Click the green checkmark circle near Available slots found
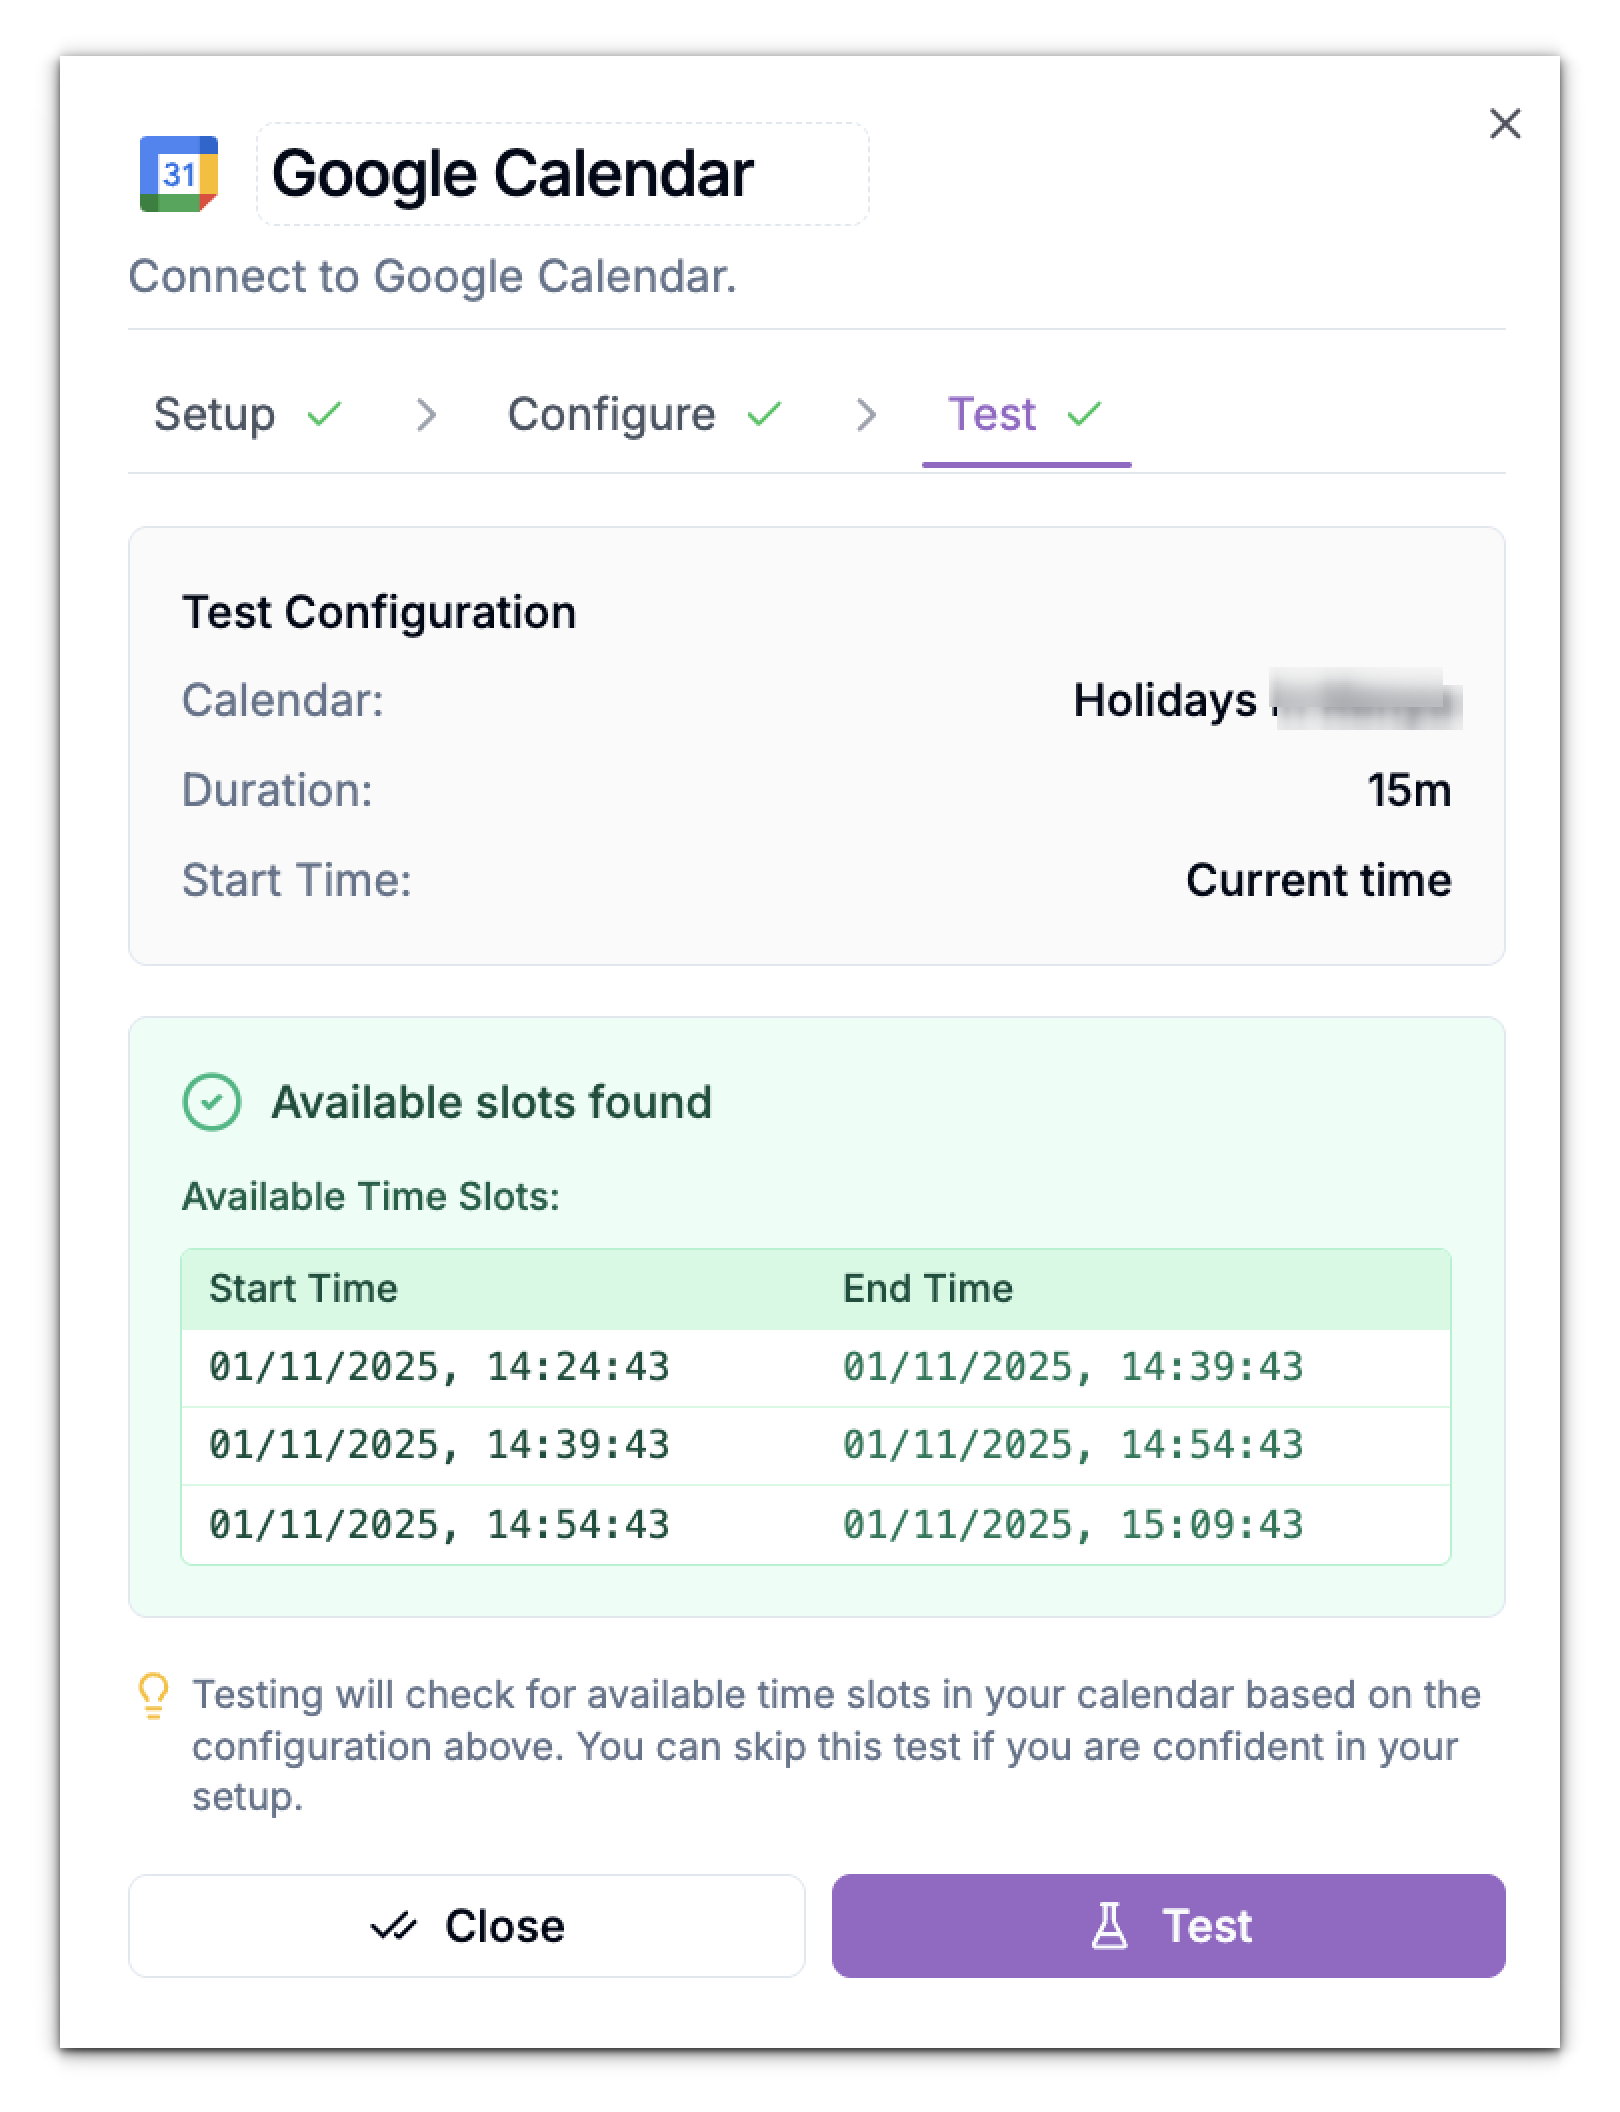The height and width of the screenshot is (2112, 1620). 211,1103
